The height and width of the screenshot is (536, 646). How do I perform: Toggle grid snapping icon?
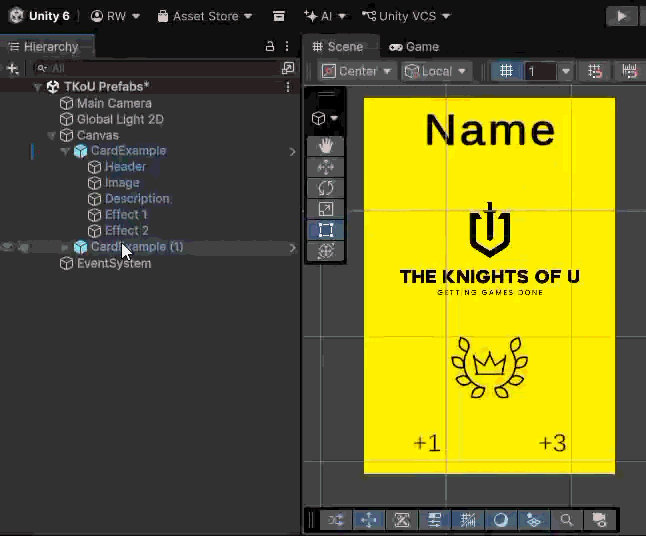[595, 71]
